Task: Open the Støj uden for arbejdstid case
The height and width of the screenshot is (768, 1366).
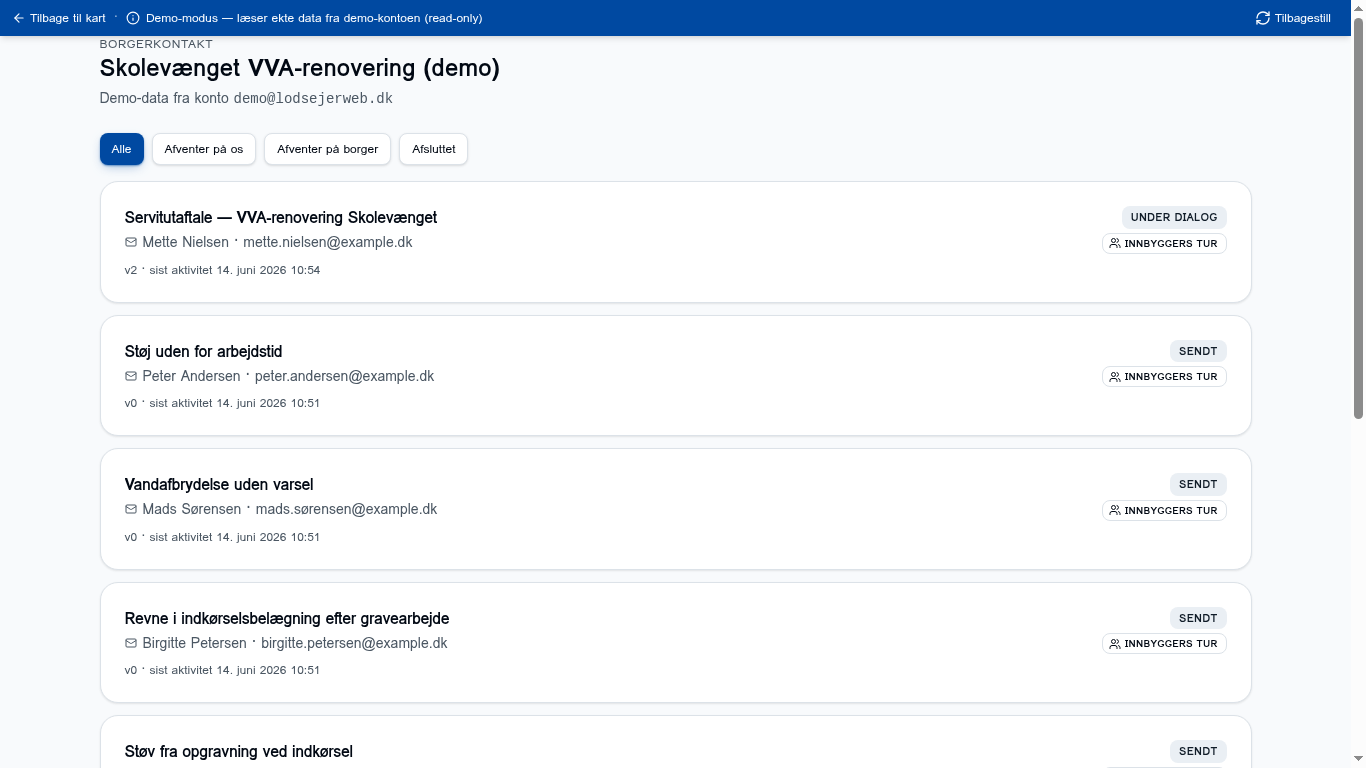Action: [x=676, y=376]
